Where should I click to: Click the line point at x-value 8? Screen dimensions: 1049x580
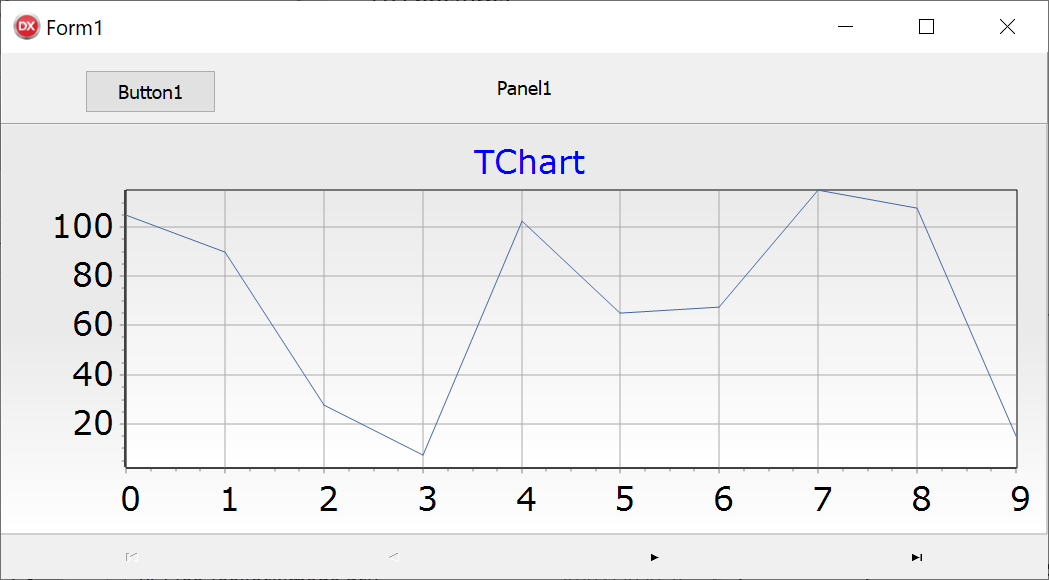click(917, 208)
